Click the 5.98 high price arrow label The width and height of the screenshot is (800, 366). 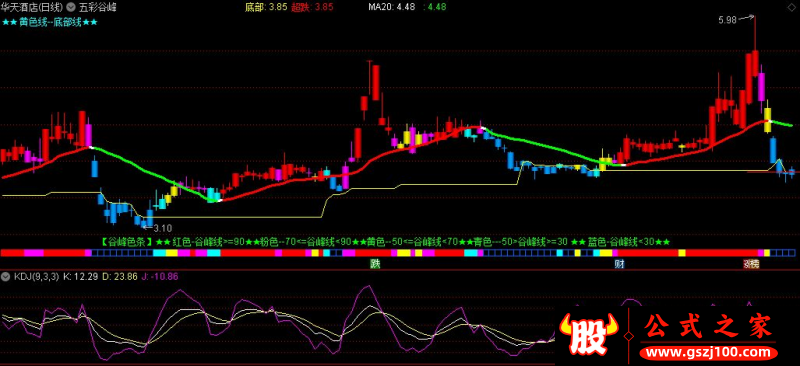pyautogui.click(x=735, y=19)
